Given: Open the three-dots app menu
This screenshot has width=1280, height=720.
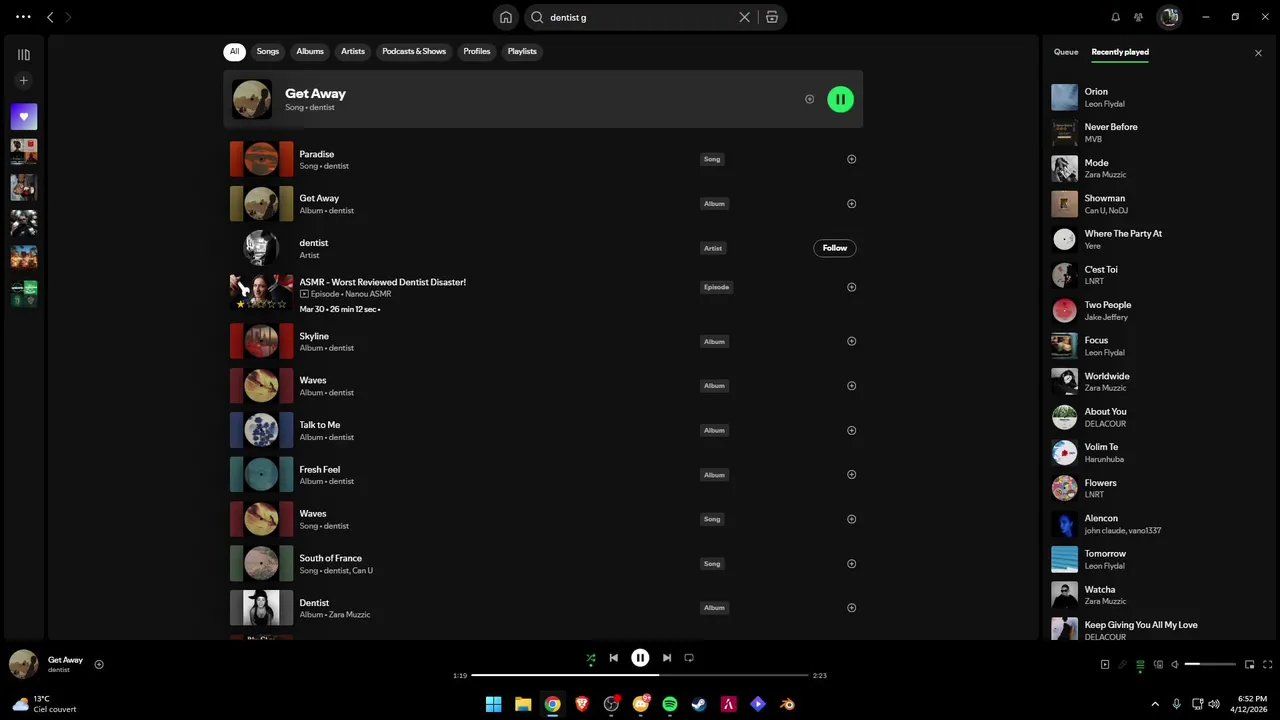Looking at the screenshot, I should (x=23, y=17).
